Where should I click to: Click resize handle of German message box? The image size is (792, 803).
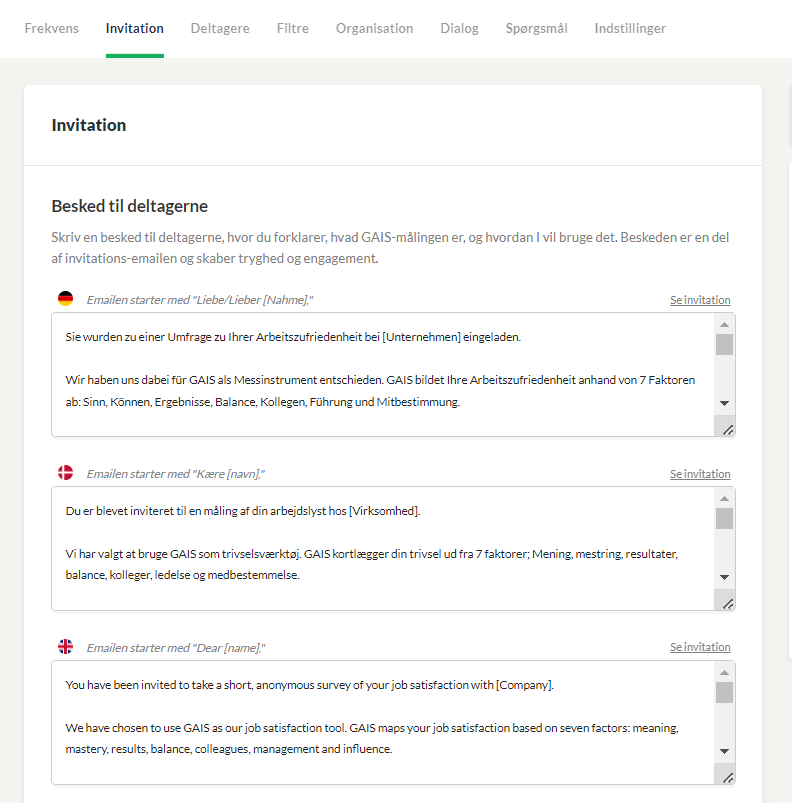[727, 430]
